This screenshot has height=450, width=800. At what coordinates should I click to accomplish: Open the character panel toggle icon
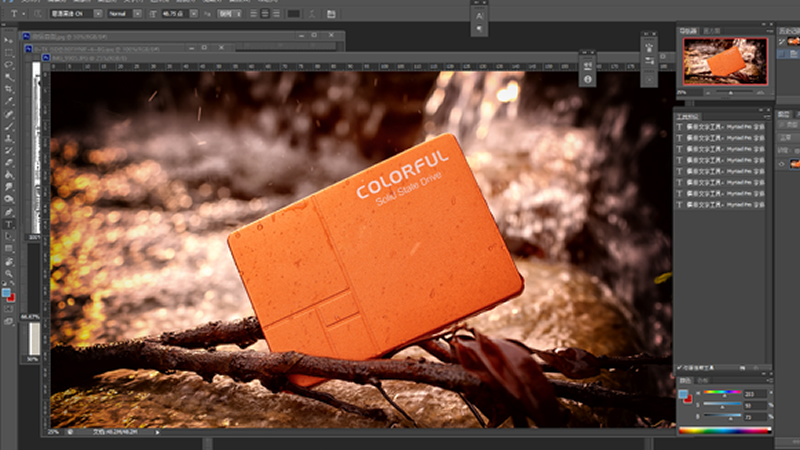tap(331, 14)
